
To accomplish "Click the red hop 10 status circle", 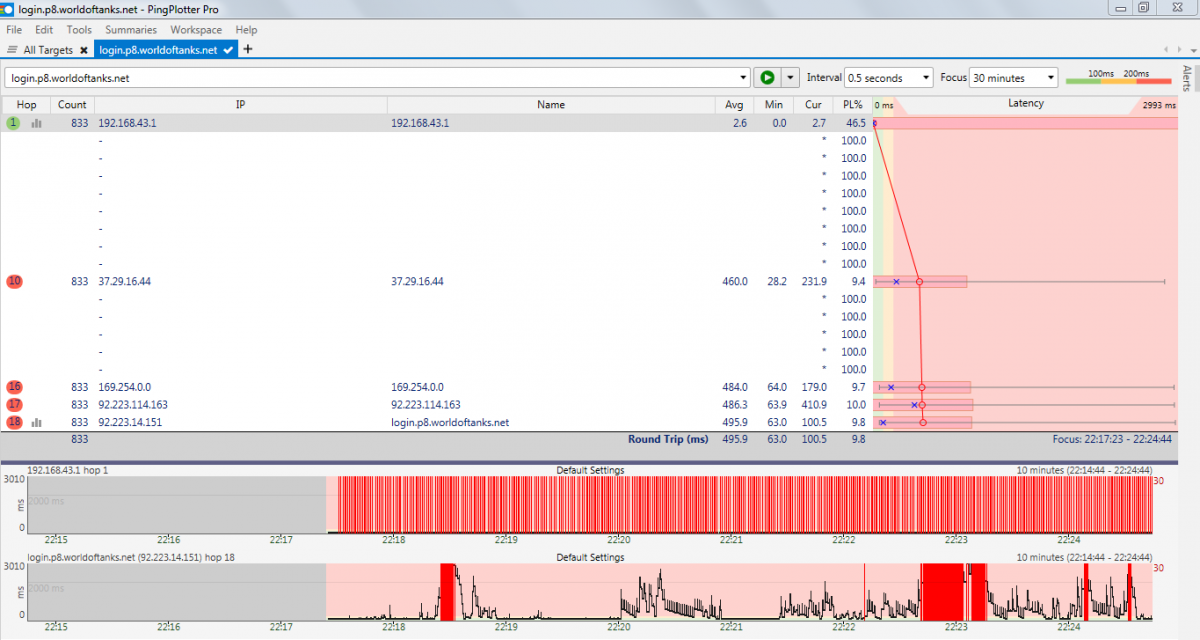I will pos(14,282).
